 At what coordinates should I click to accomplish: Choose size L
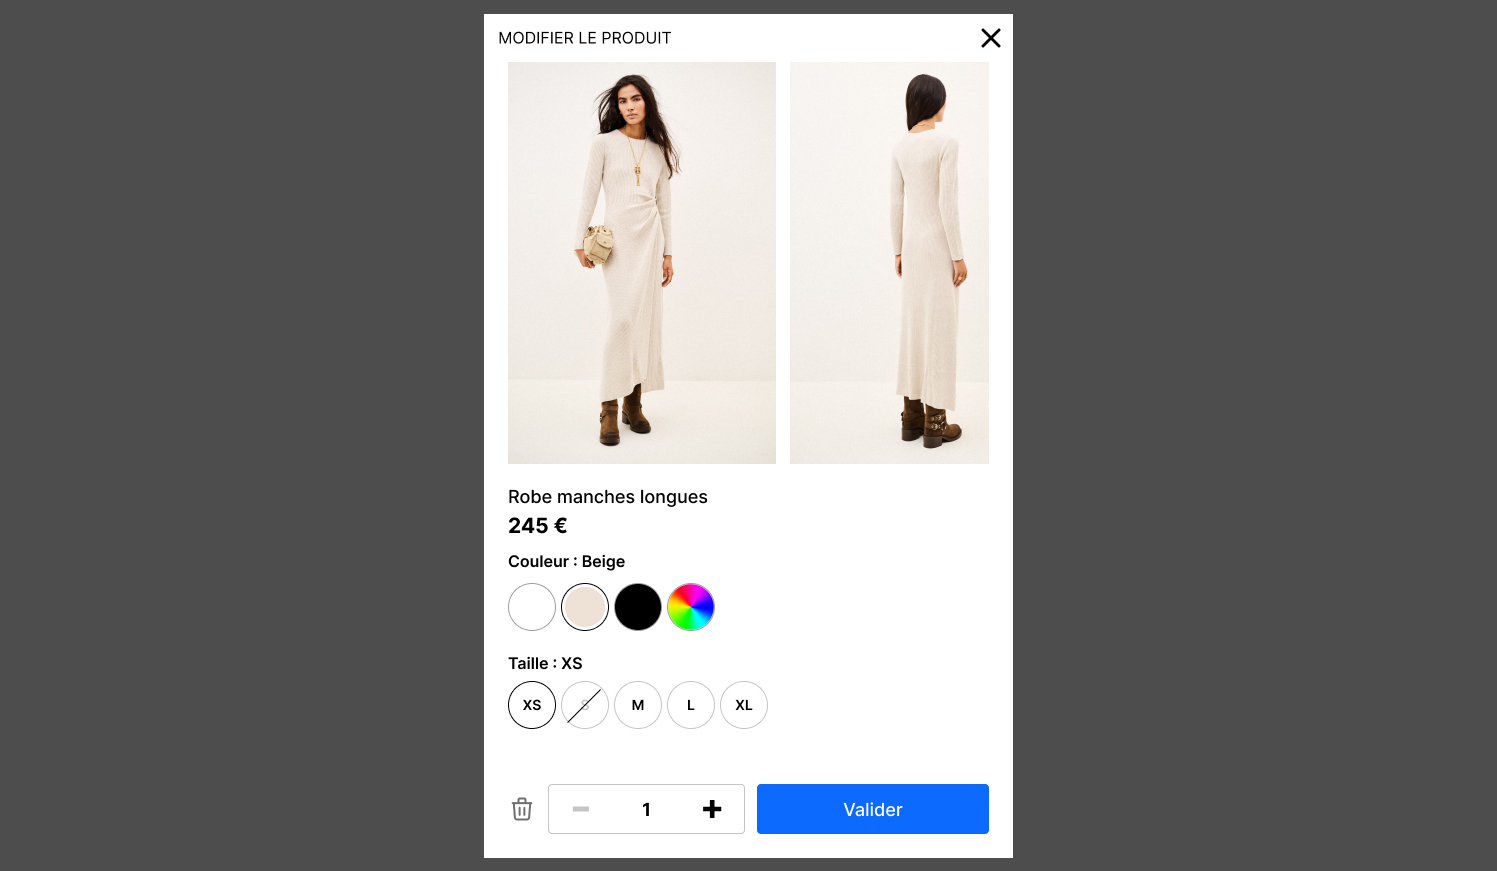tap(691, 705)
